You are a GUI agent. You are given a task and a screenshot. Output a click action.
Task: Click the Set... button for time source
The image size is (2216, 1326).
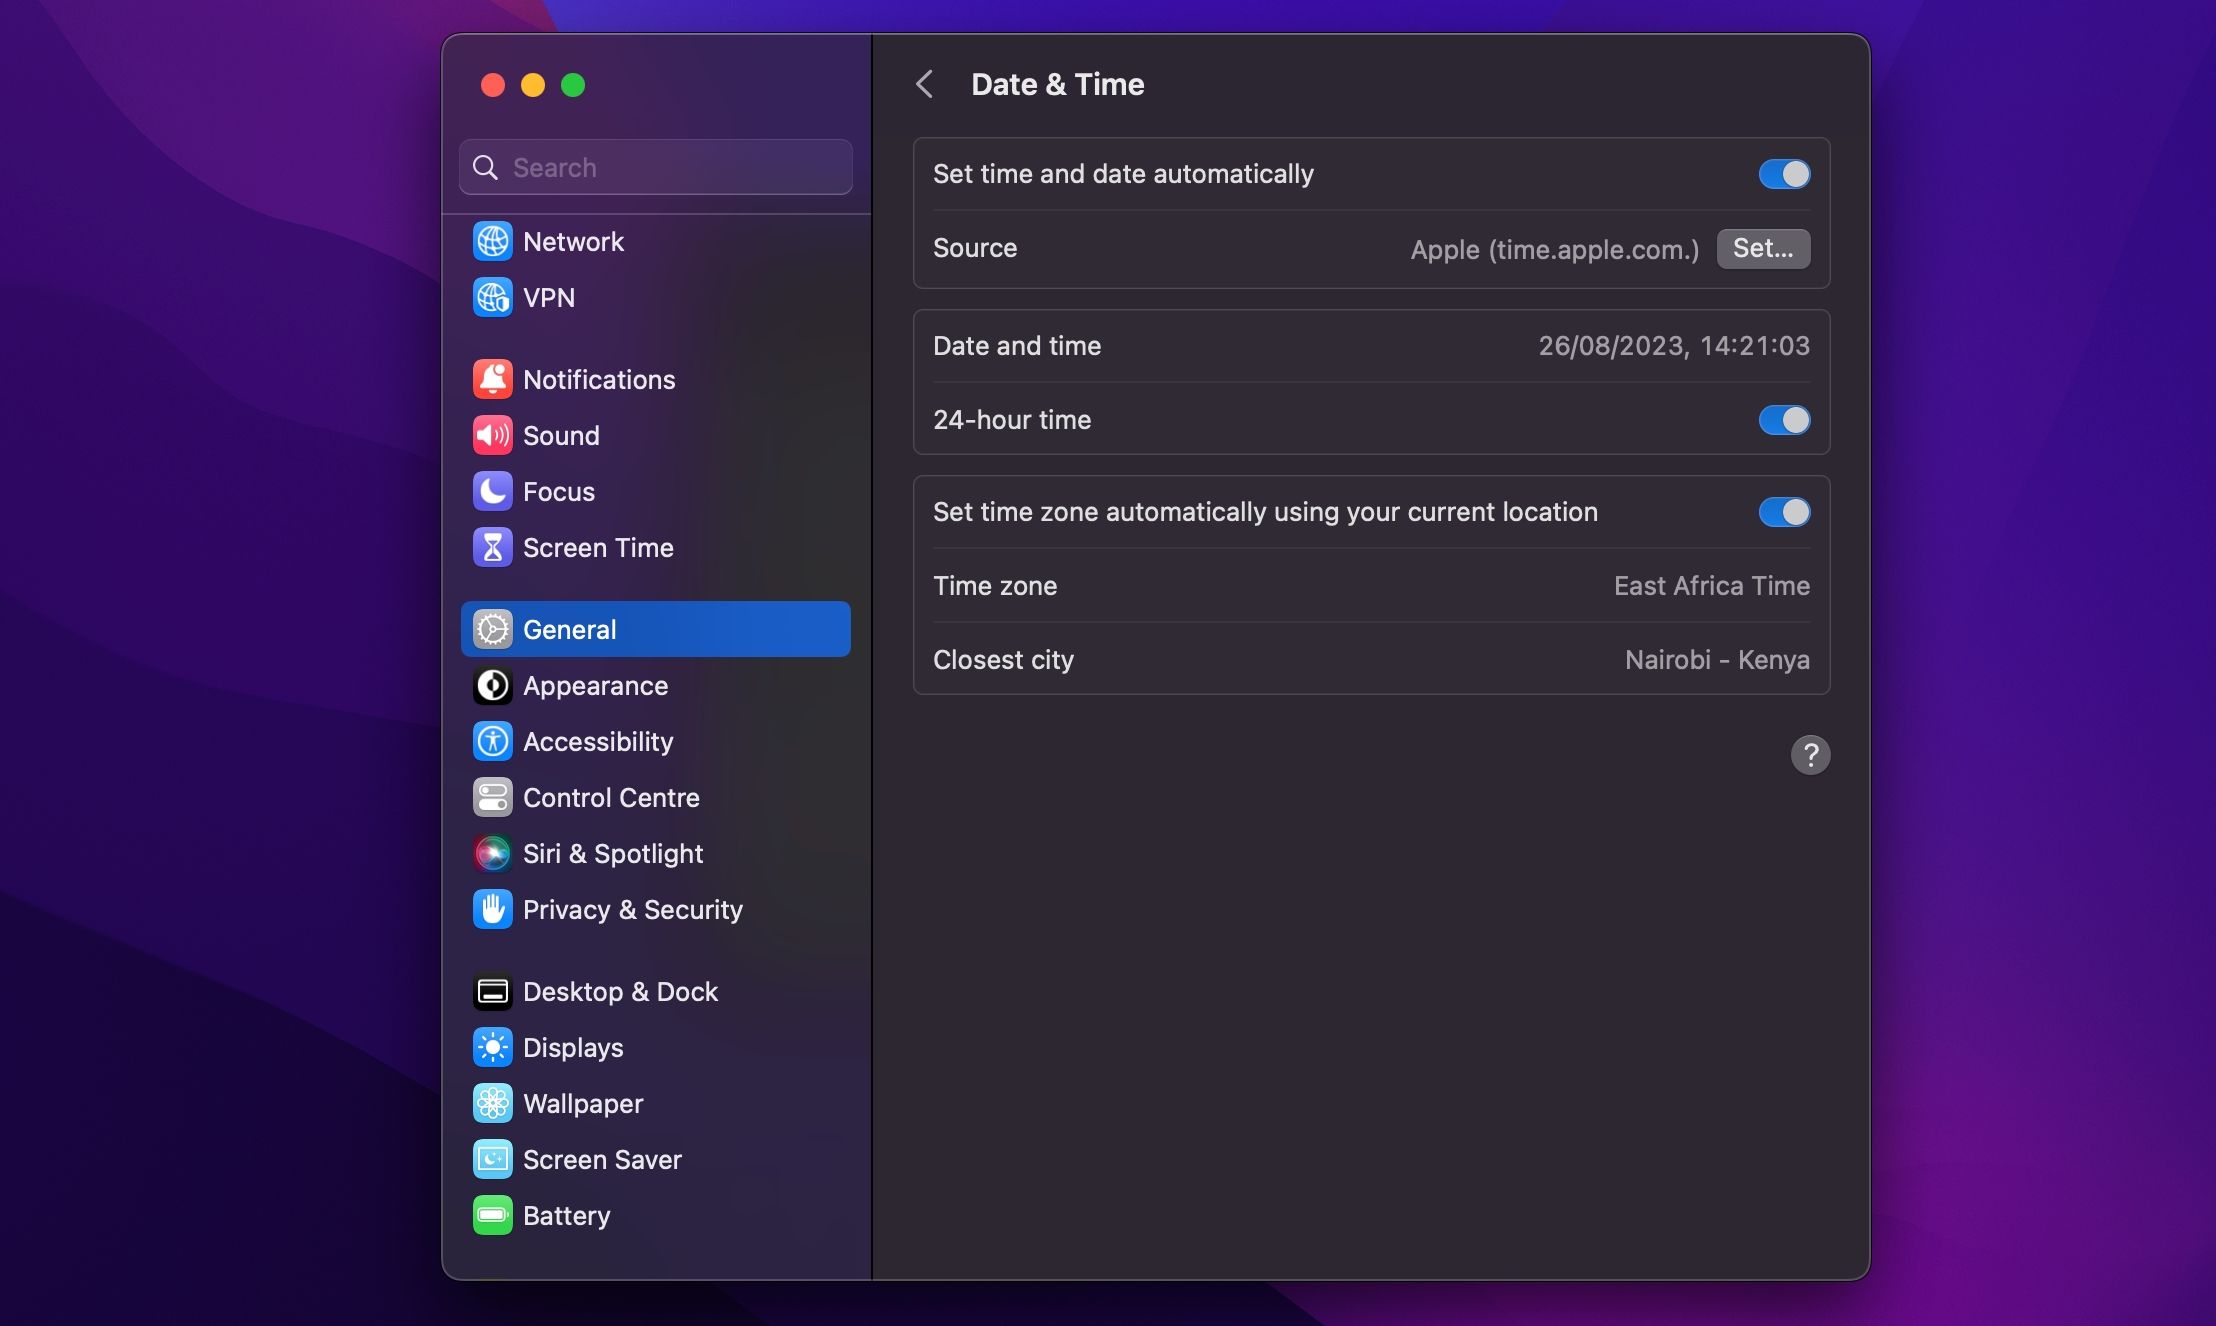pos(1763,248)
